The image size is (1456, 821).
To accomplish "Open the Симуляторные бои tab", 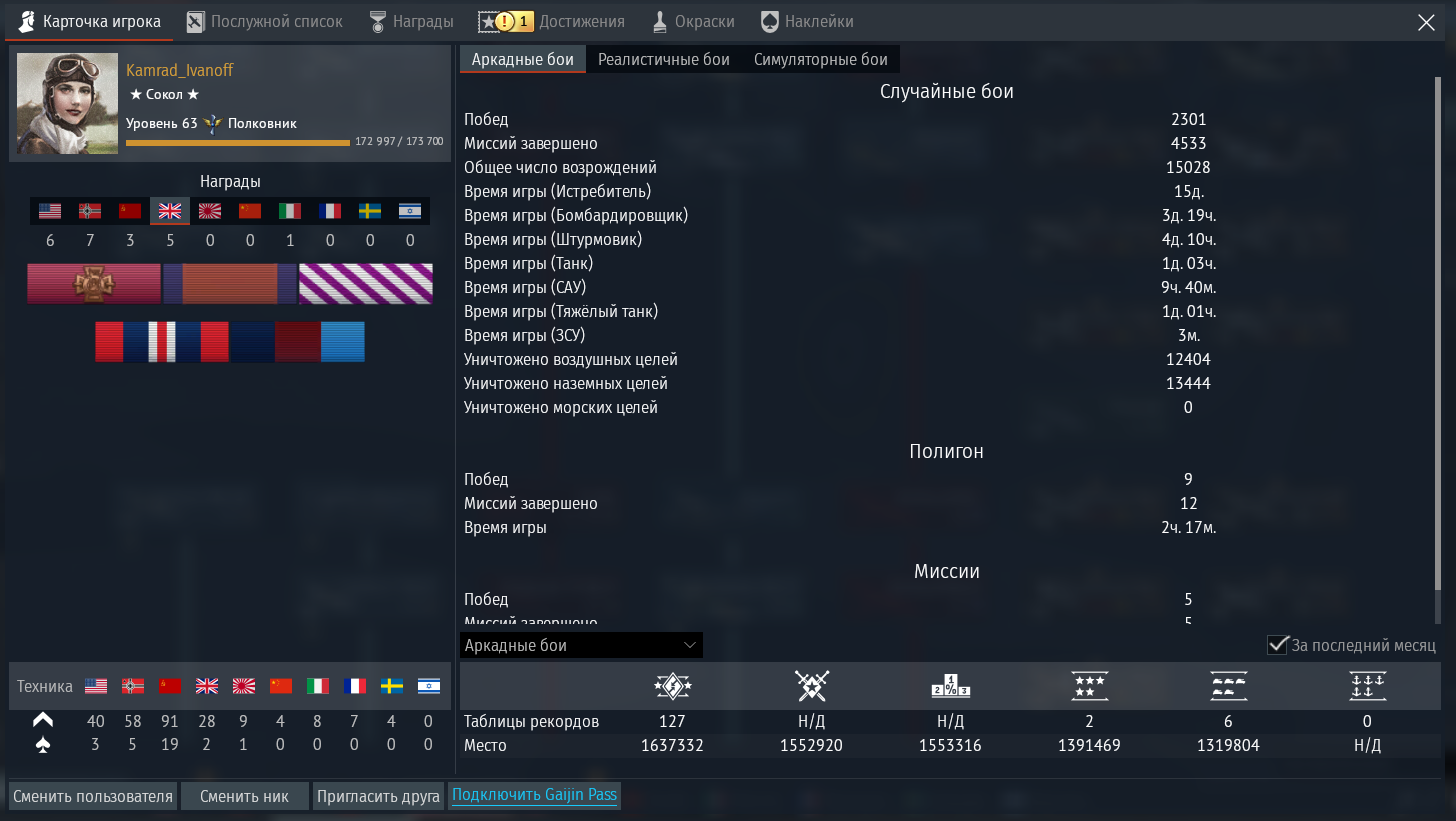I will (x=820, y=59).
